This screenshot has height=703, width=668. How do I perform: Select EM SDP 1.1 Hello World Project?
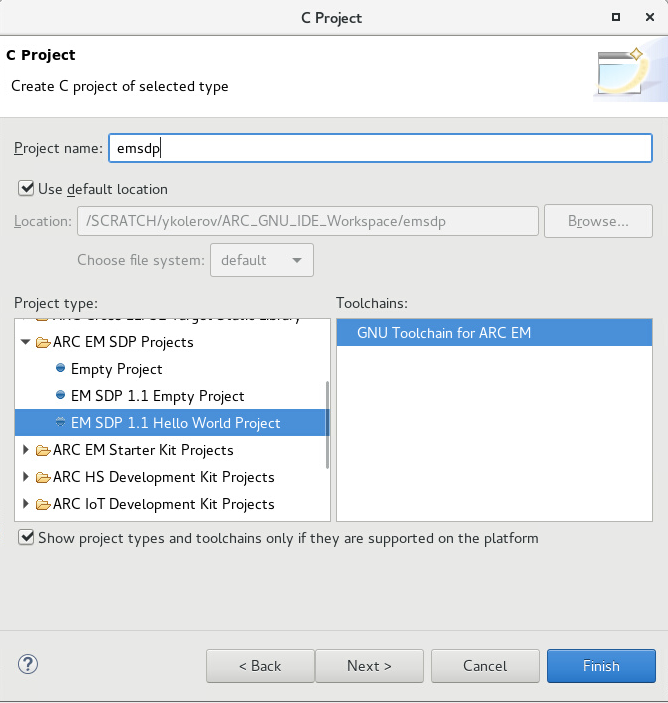pos(175,423)
